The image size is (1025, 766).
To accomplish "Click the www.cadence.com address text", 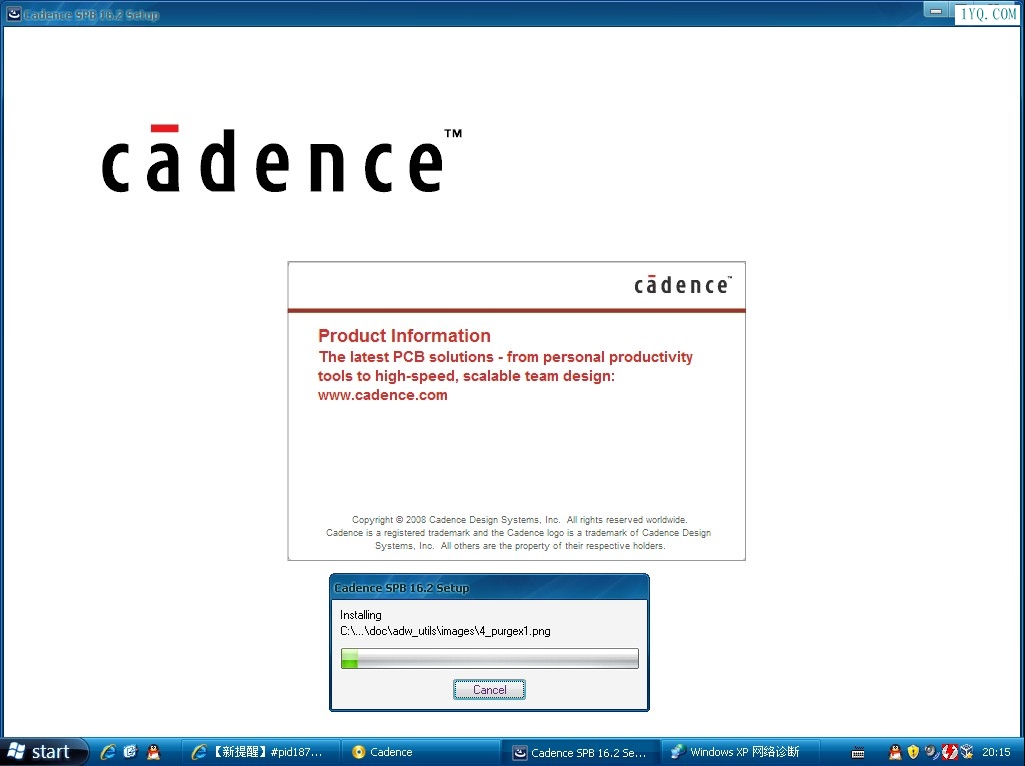I will click(382, 395).
